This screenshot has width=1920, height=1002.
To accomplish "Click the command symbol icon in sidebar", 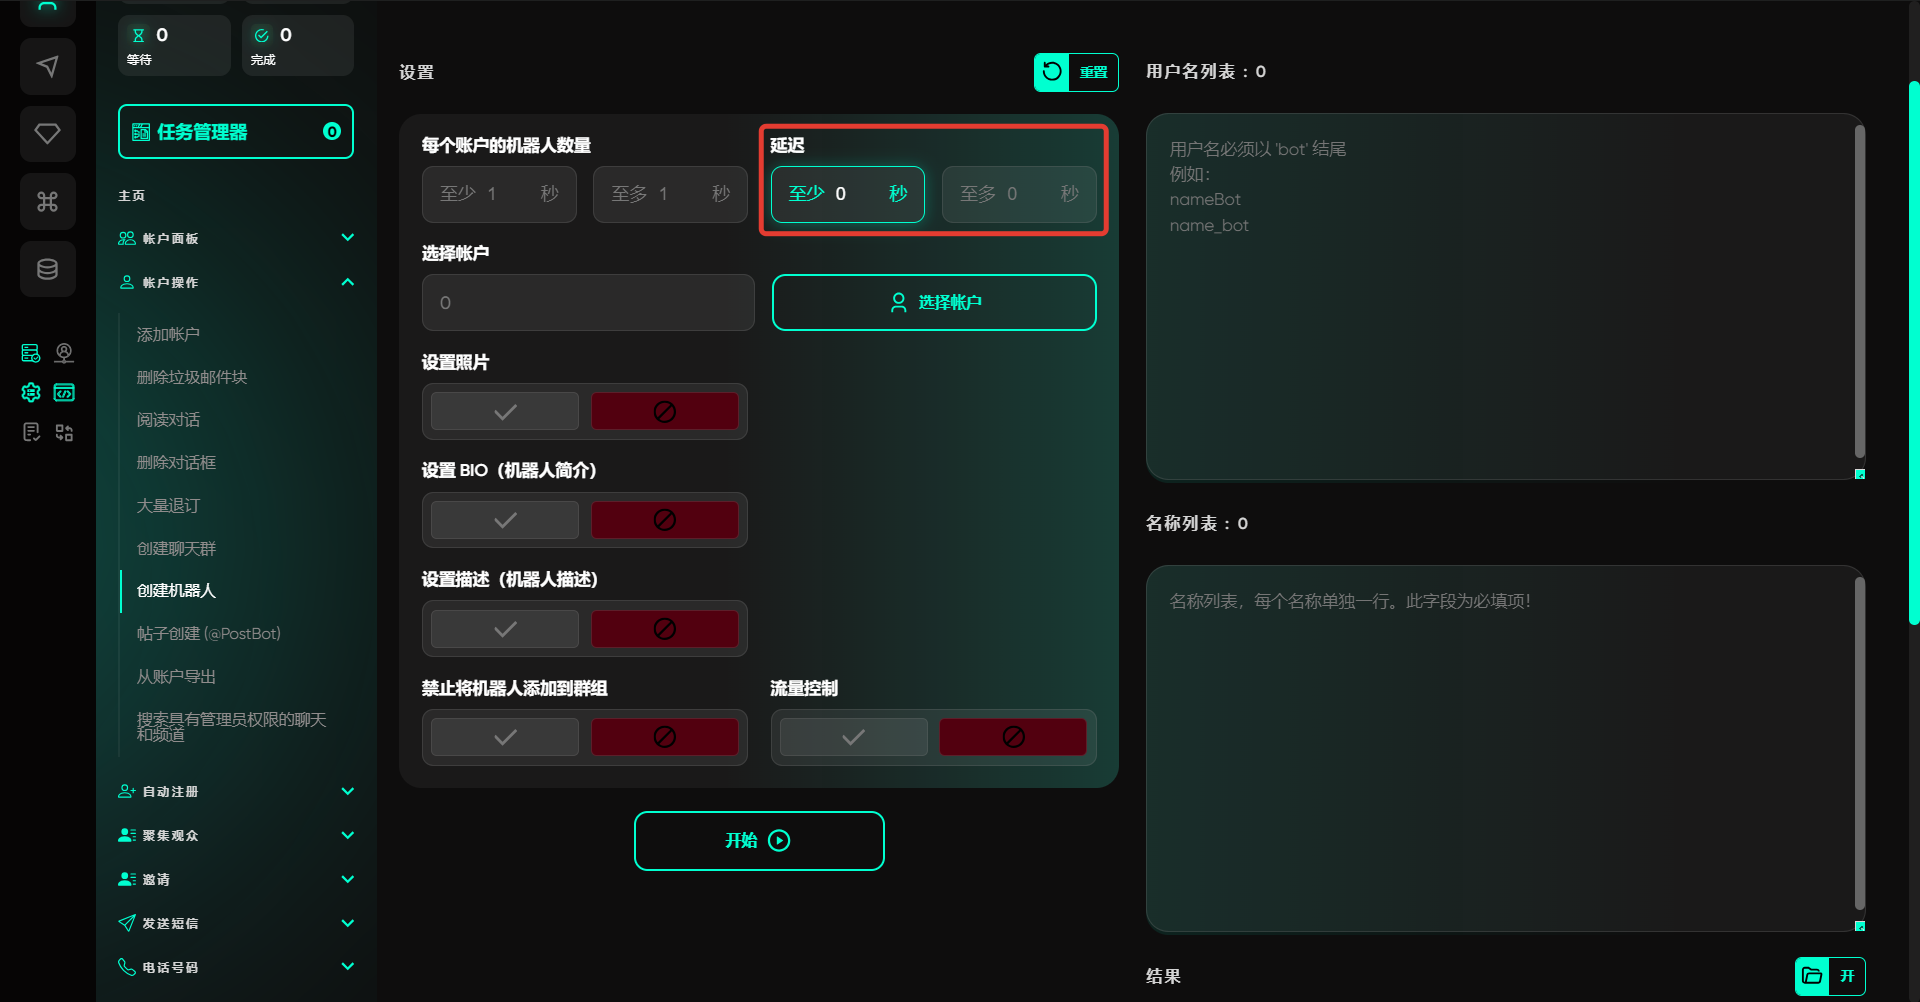I will pos(47,202).
